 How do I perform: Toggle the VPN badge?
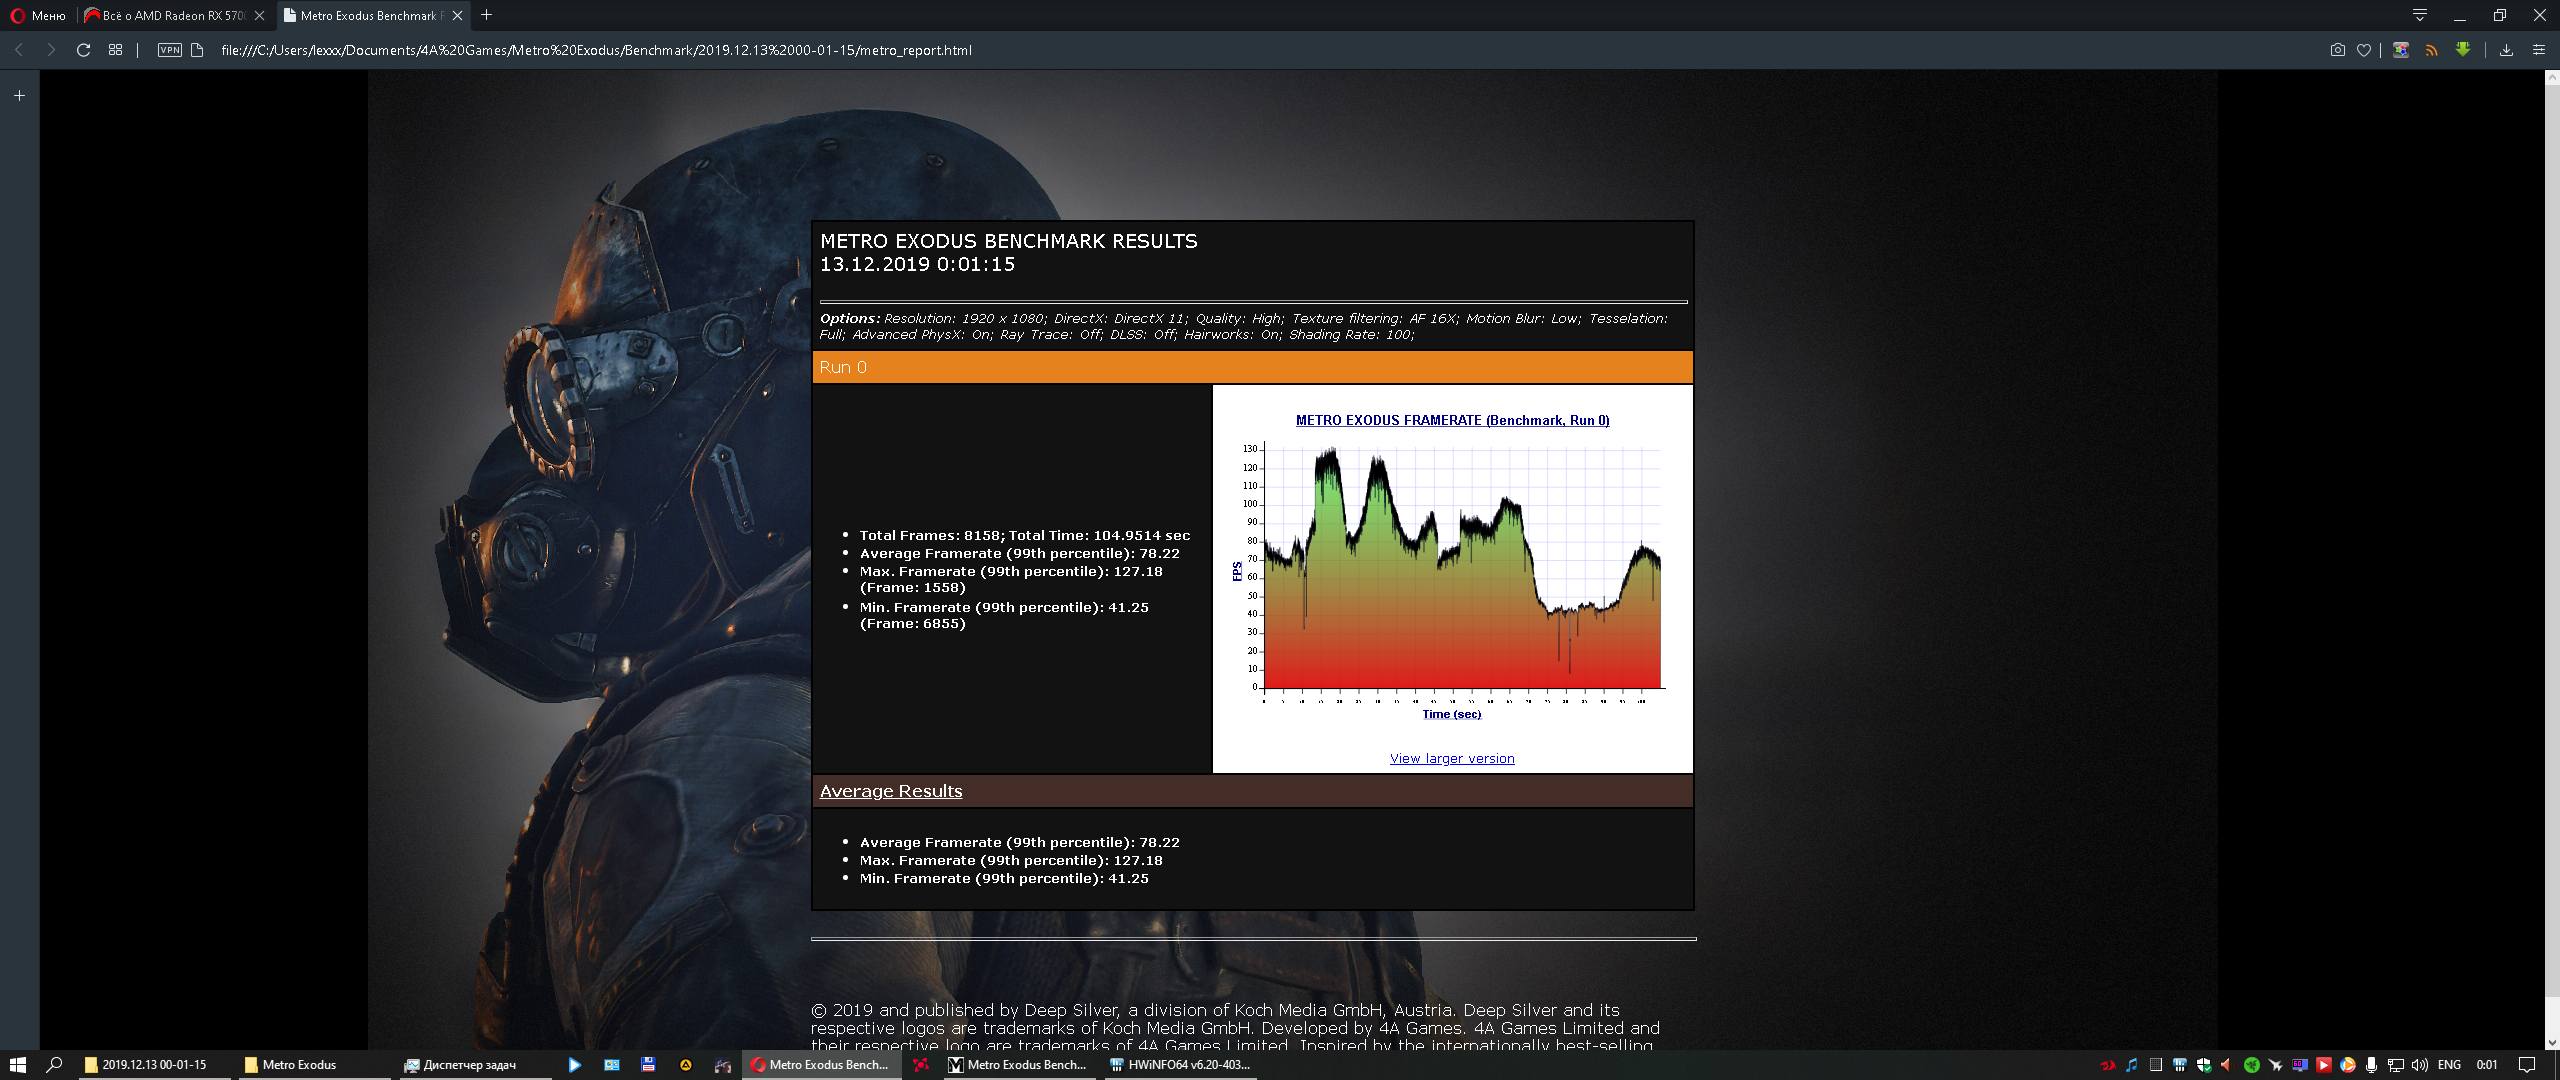[x=170, y=50]
